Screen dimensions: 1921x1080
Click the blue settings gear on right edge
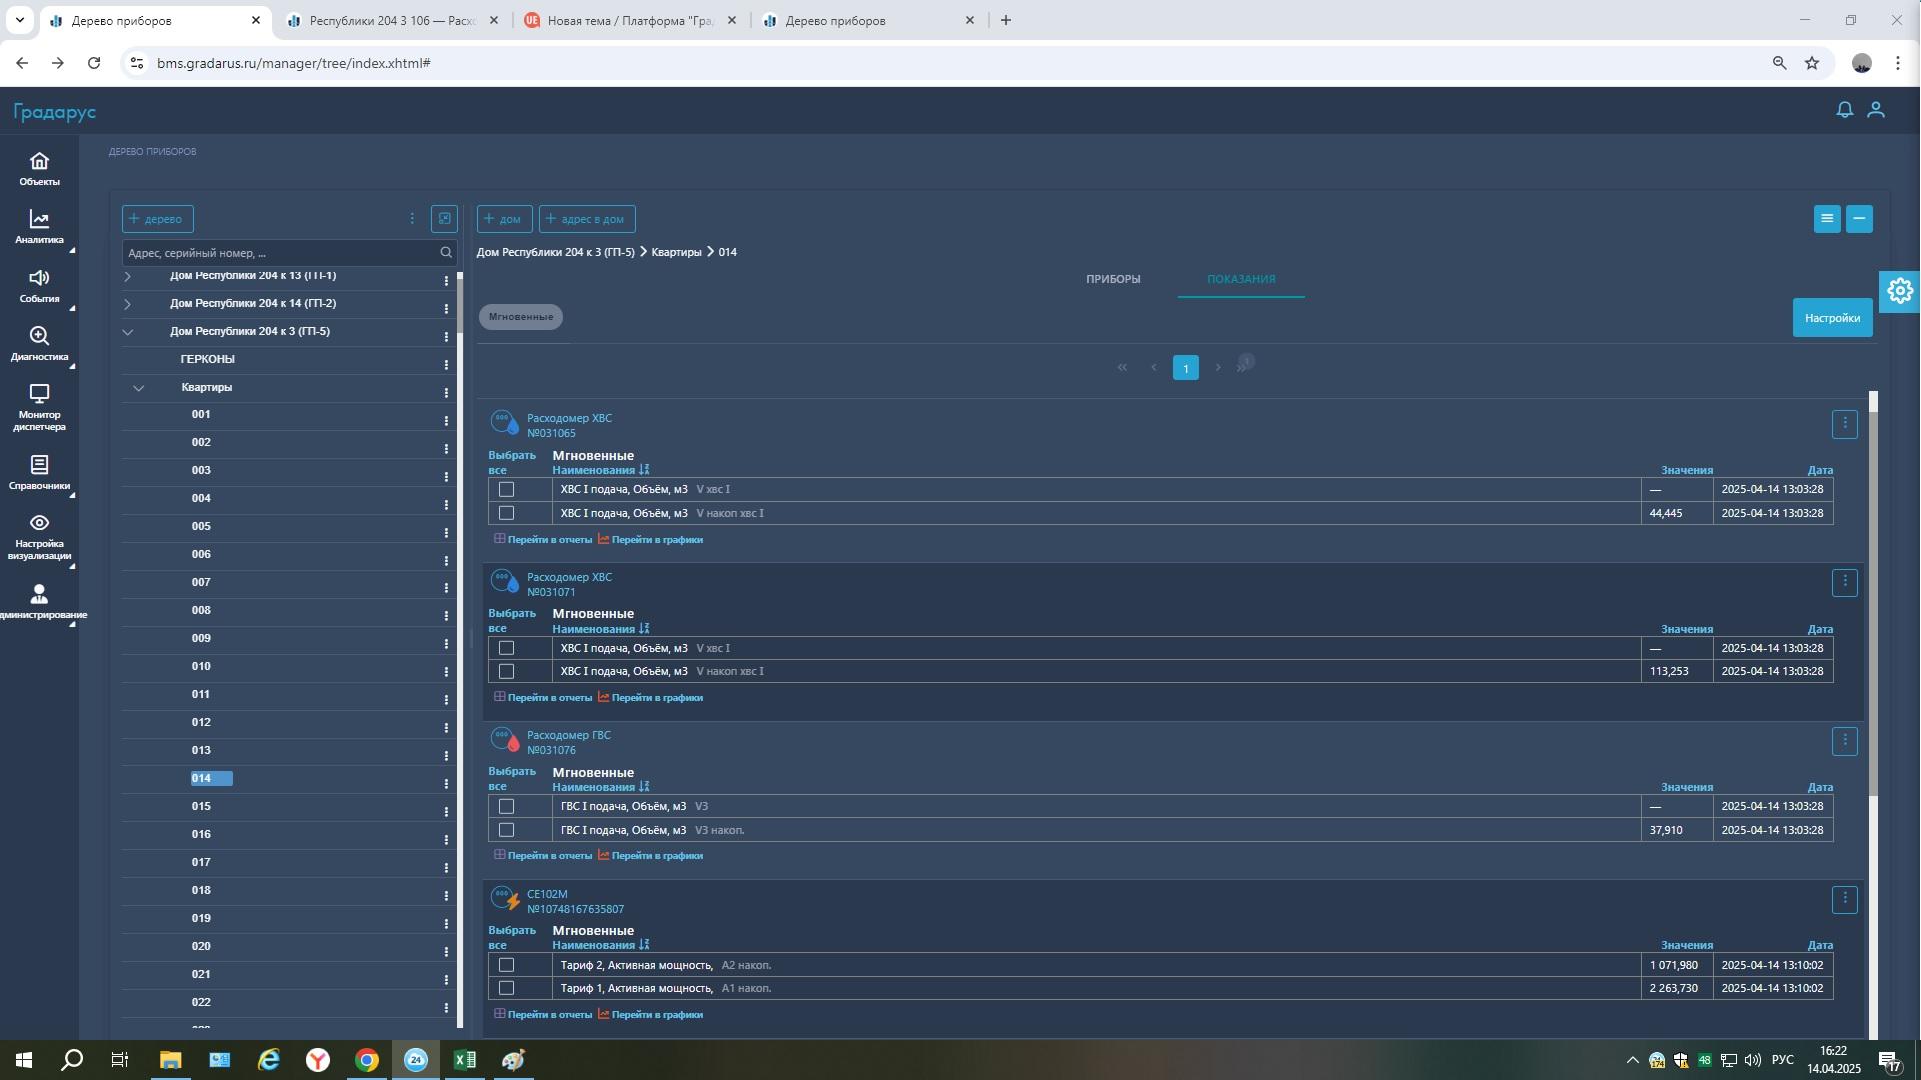(1899, 291)
